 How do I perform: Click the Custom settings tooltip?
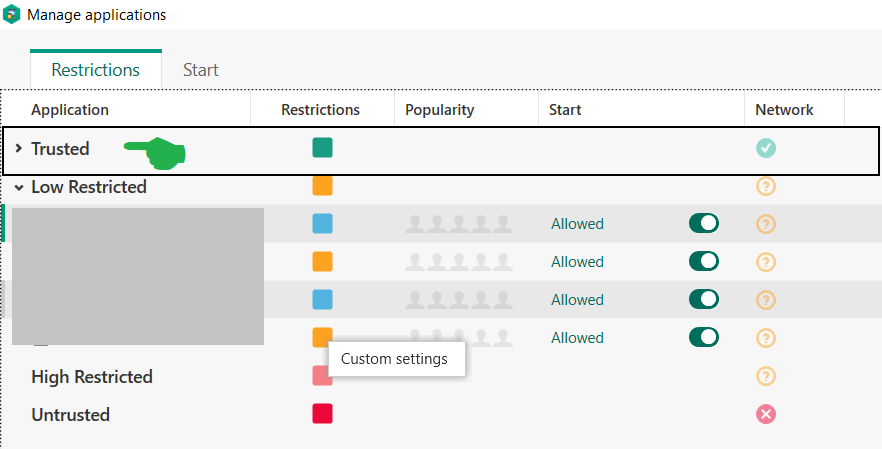[x=394, y=358]
